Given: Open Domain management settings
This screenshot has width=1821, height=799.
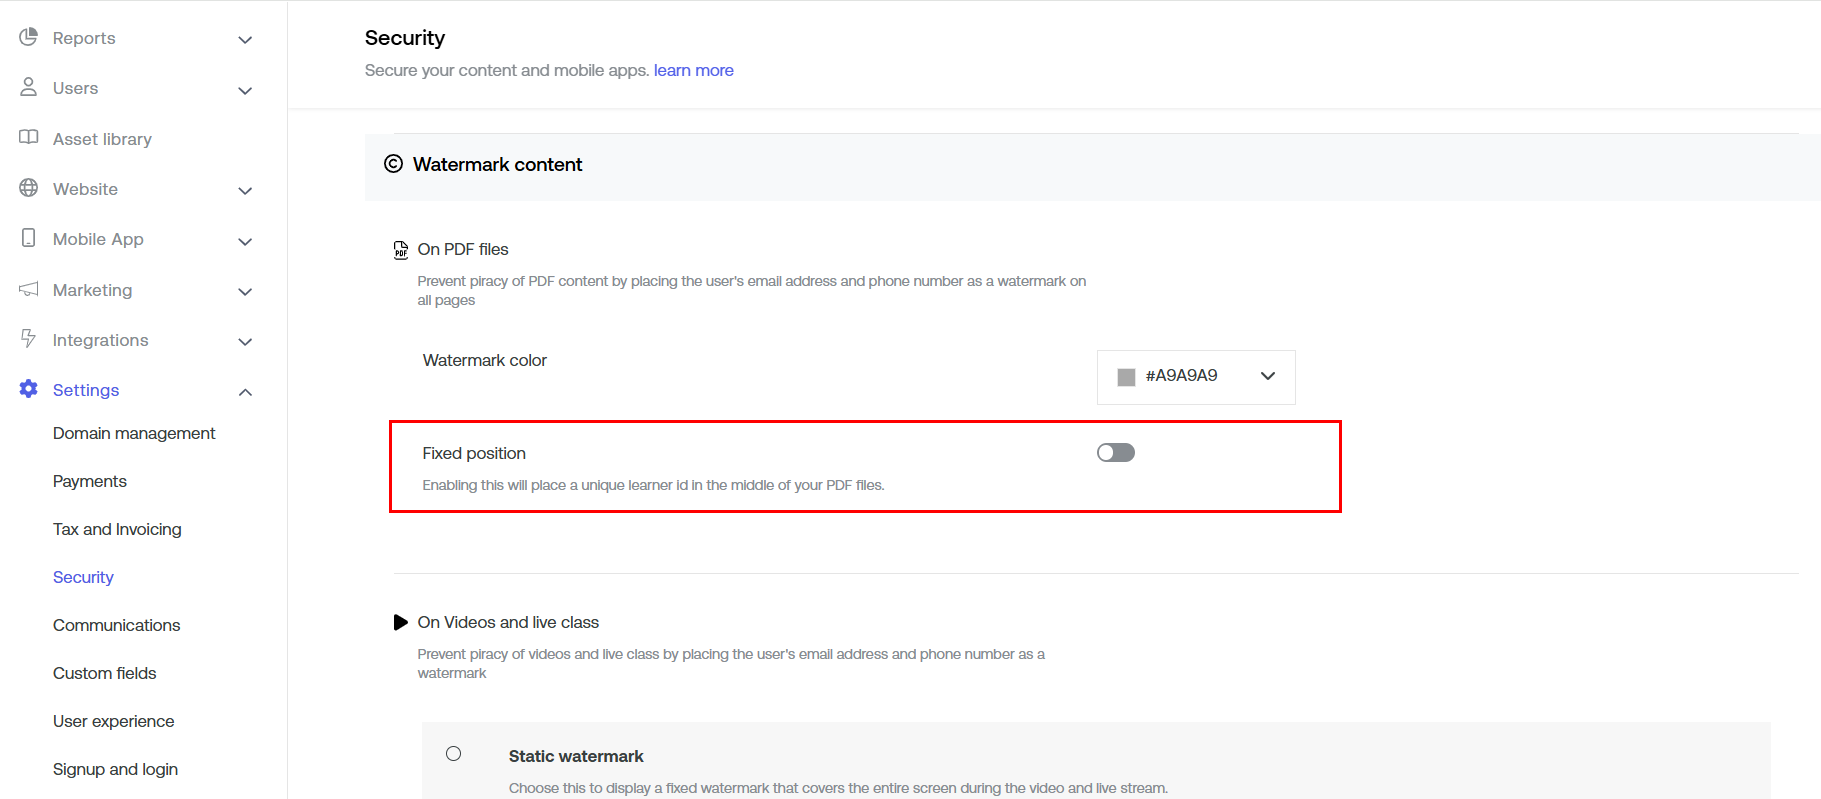Looking at the screenshot, I should [134, 433].
